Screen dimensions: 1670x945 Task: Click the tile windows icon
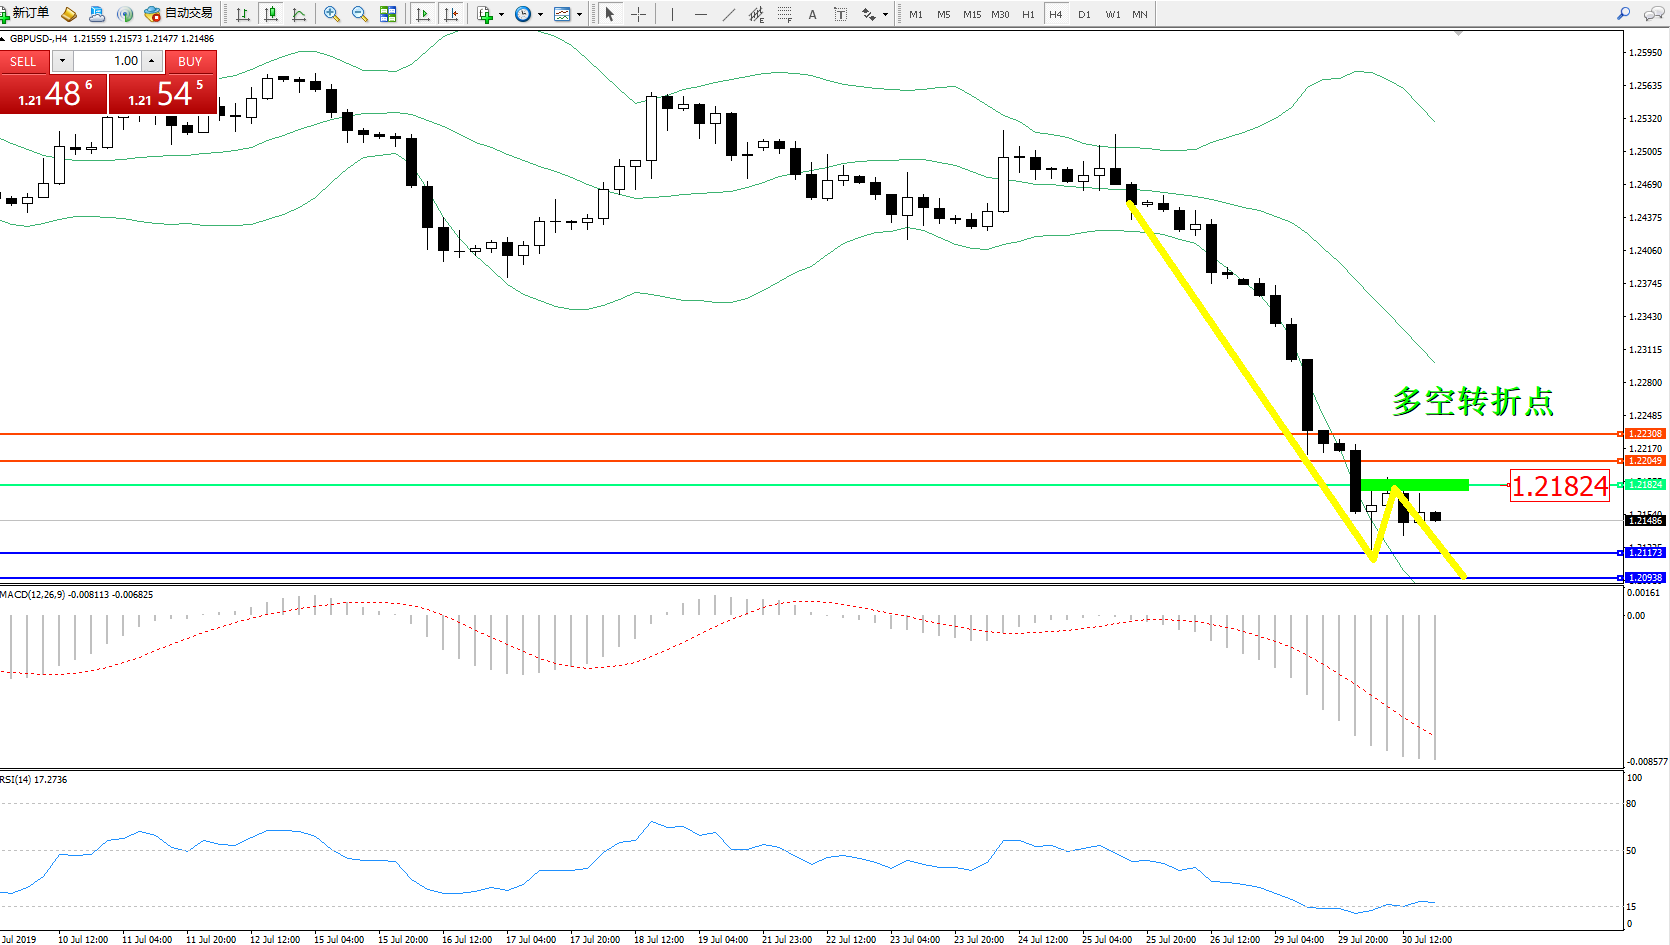point(388,14)
